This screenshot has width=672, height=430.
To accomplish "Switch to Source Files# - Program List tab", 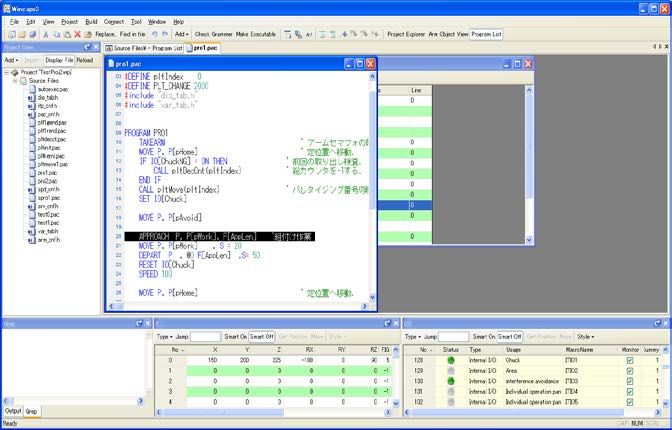I will pyautogui.click(x=144, y=48).
